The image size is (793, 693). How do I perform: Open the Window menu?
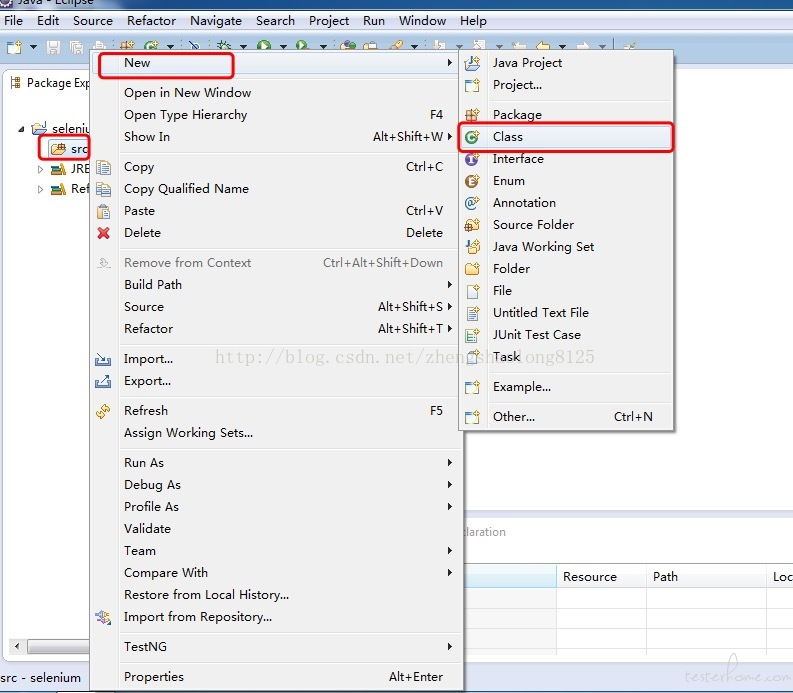click(422, 21)
